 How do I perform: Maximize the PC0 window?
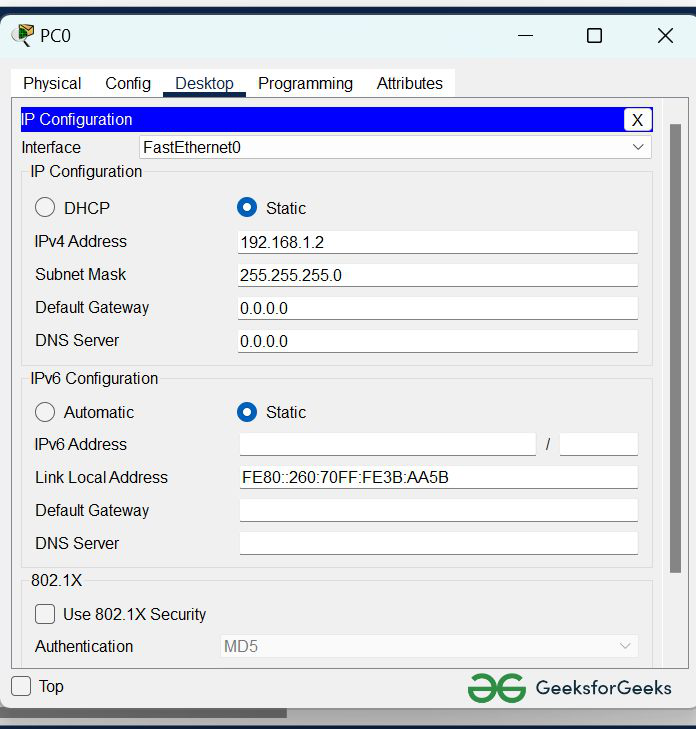[594, 36]
